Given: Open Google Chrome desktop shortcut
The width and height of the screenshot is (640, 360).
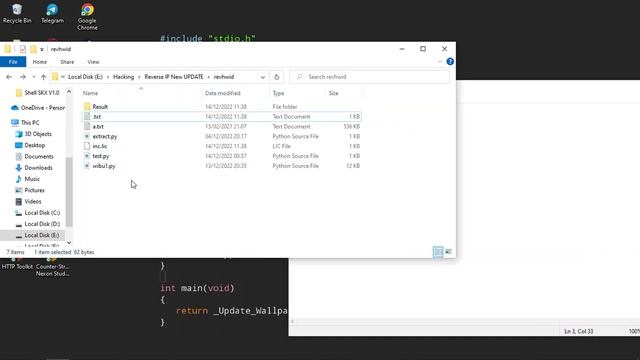Looking at the screenshot, I should tap(87, 17).
